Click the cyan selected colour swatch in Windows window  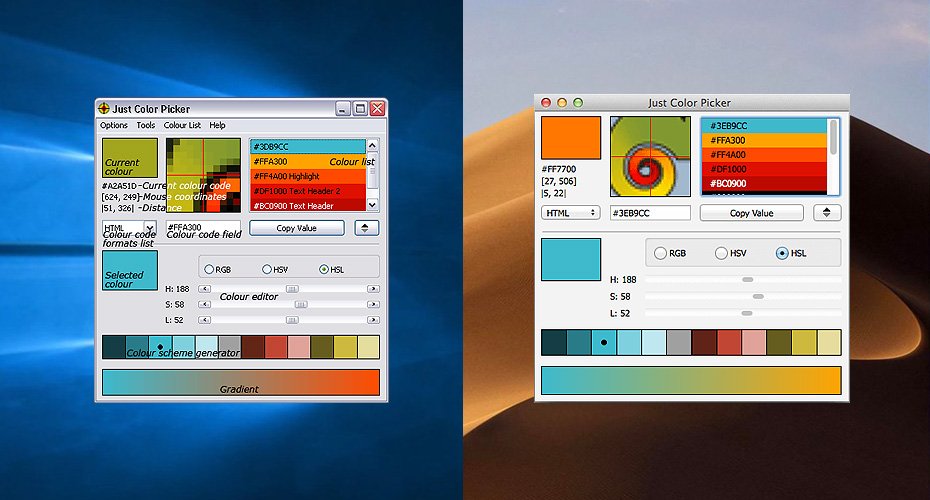click(x=130, y=270)
